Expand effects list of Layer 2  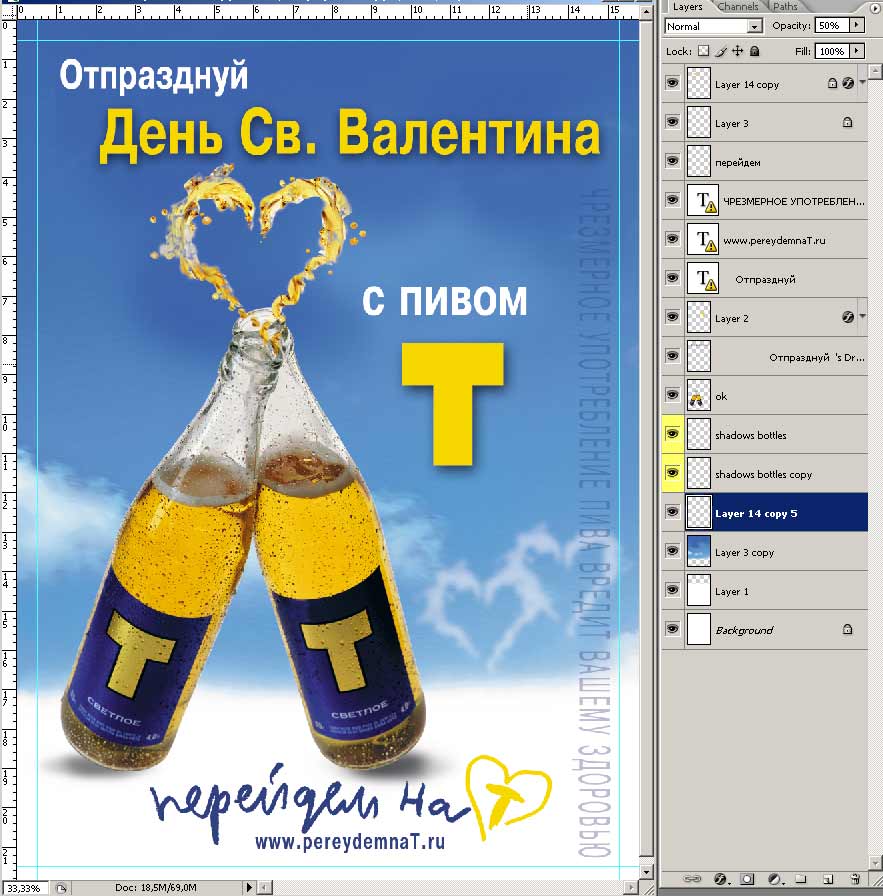tap(862, 316)
